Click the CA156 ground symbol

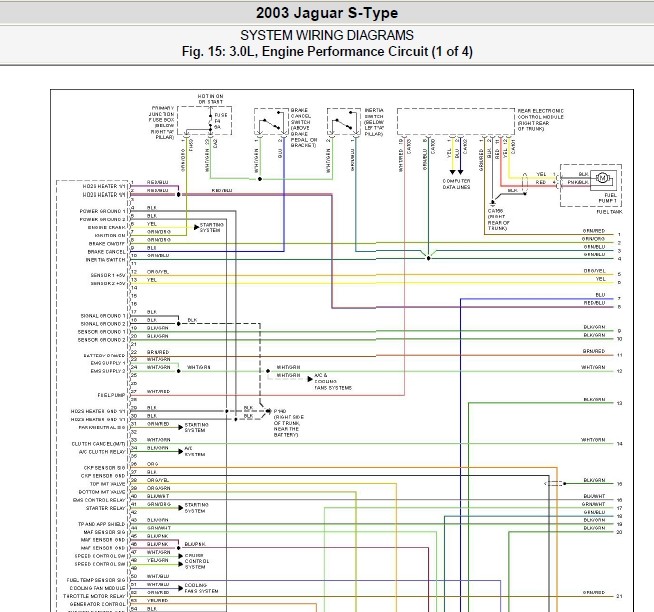[493, 203]
